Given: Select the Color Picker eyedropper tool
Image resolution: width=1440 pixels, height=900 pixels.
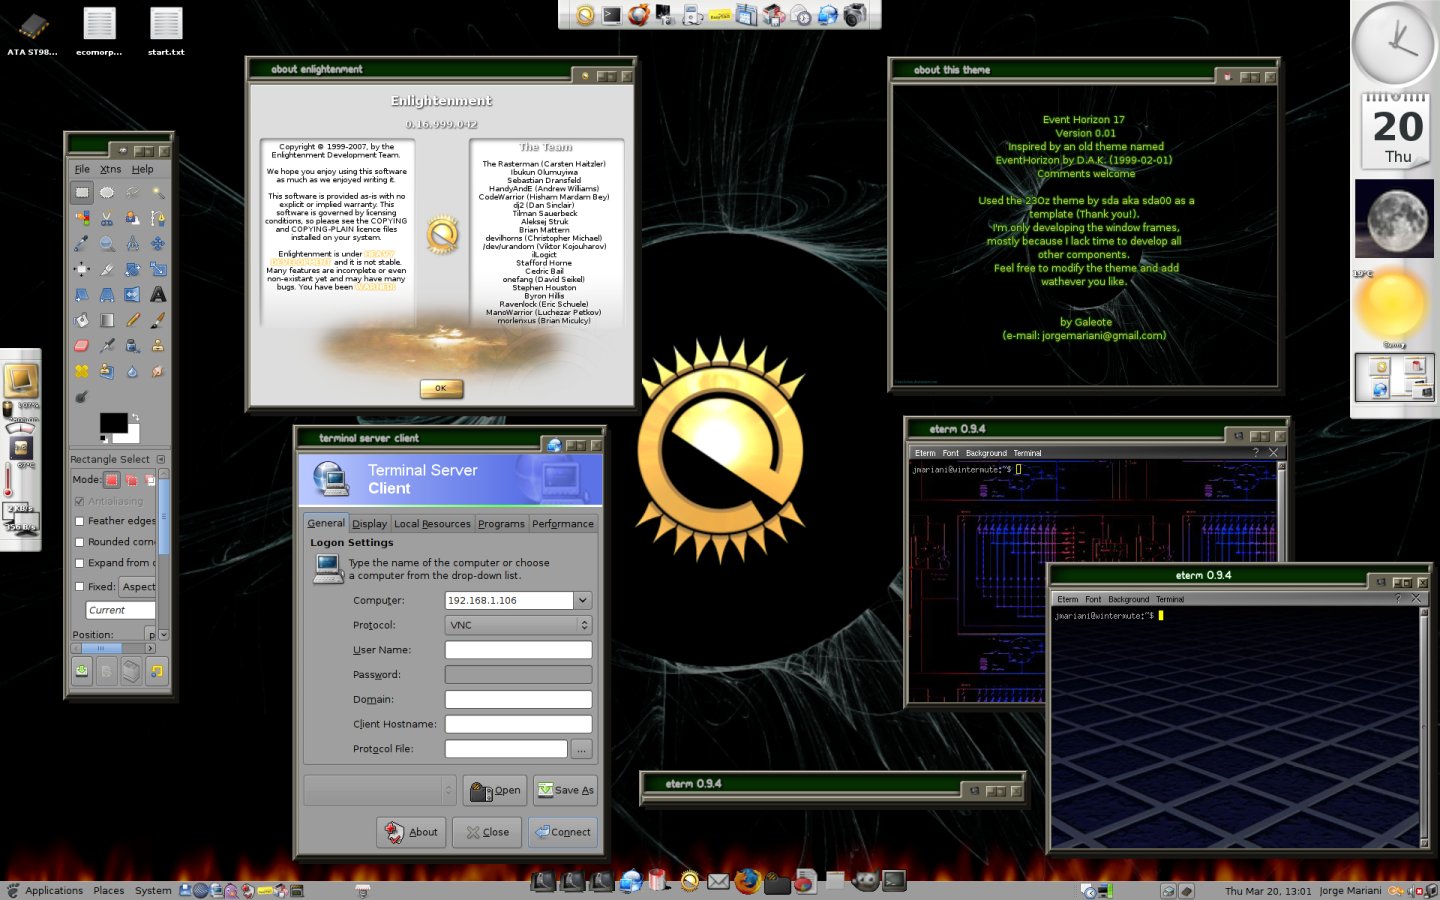Looking at the screenshot, I should point(82,243).
